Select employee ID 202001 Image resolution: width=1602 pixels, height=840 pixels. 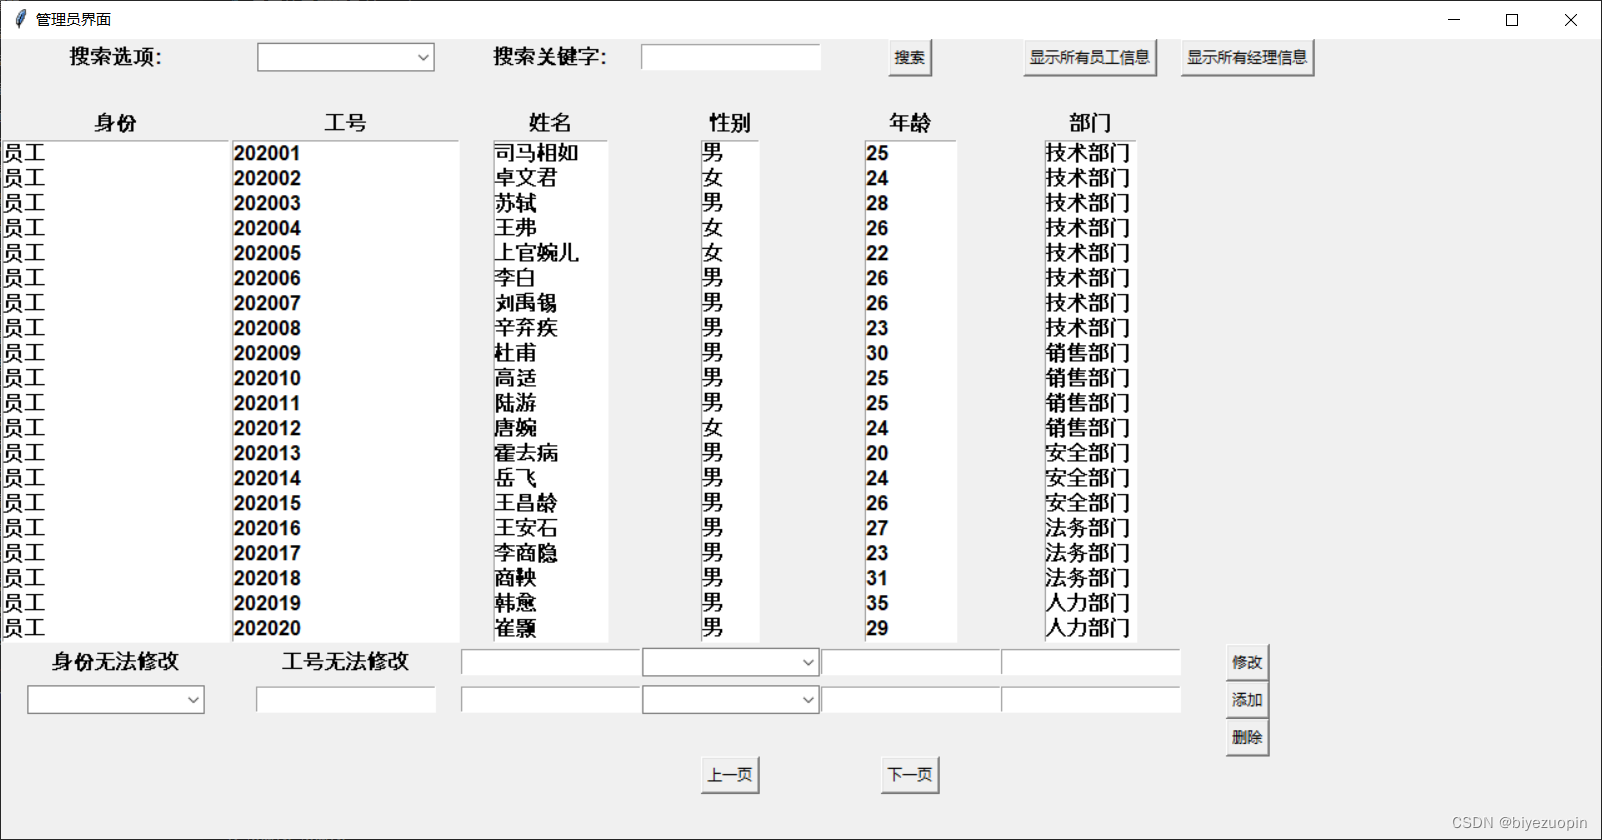[267, 153]
